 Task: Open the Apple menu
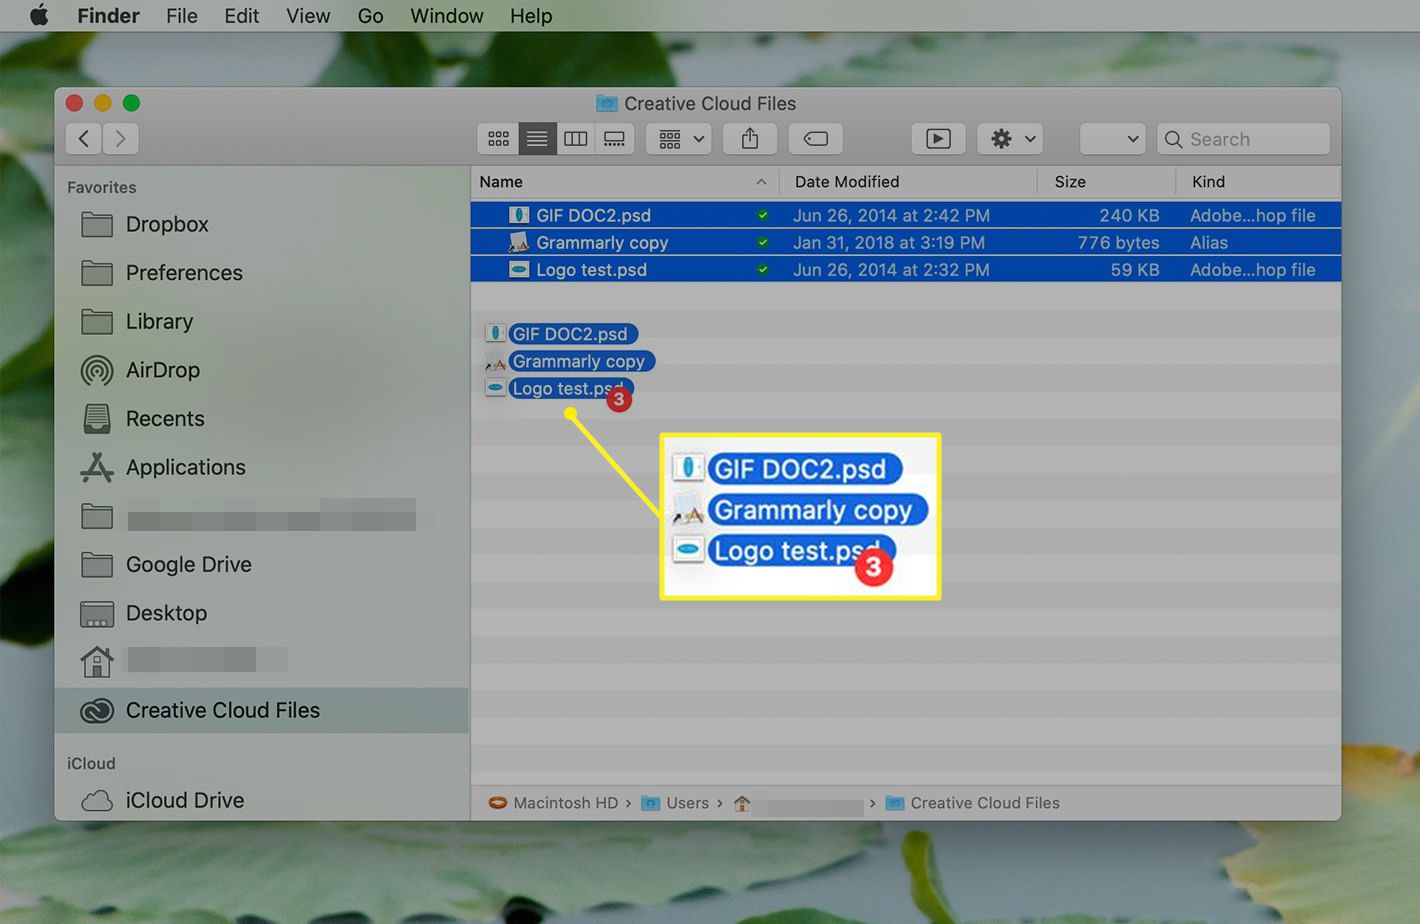tap(39, 15)
